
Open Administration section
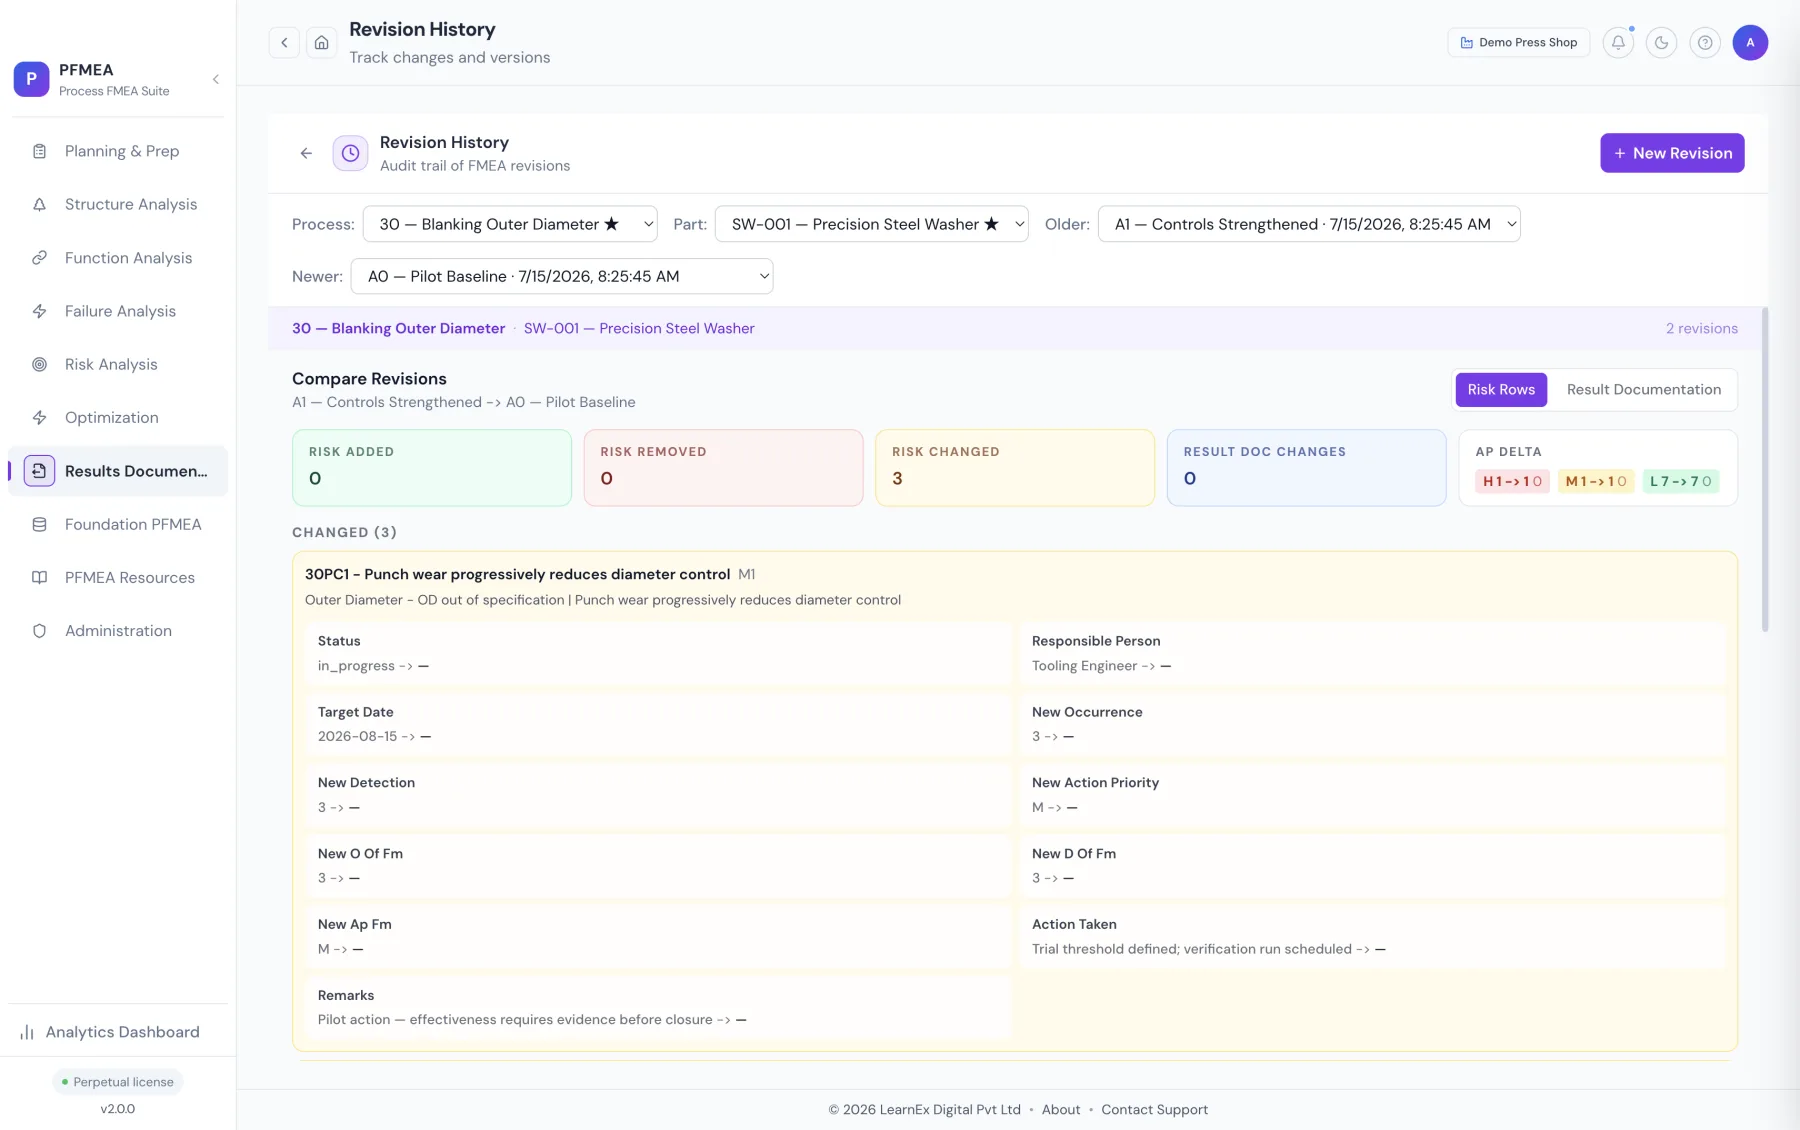[x=118, y=631]
